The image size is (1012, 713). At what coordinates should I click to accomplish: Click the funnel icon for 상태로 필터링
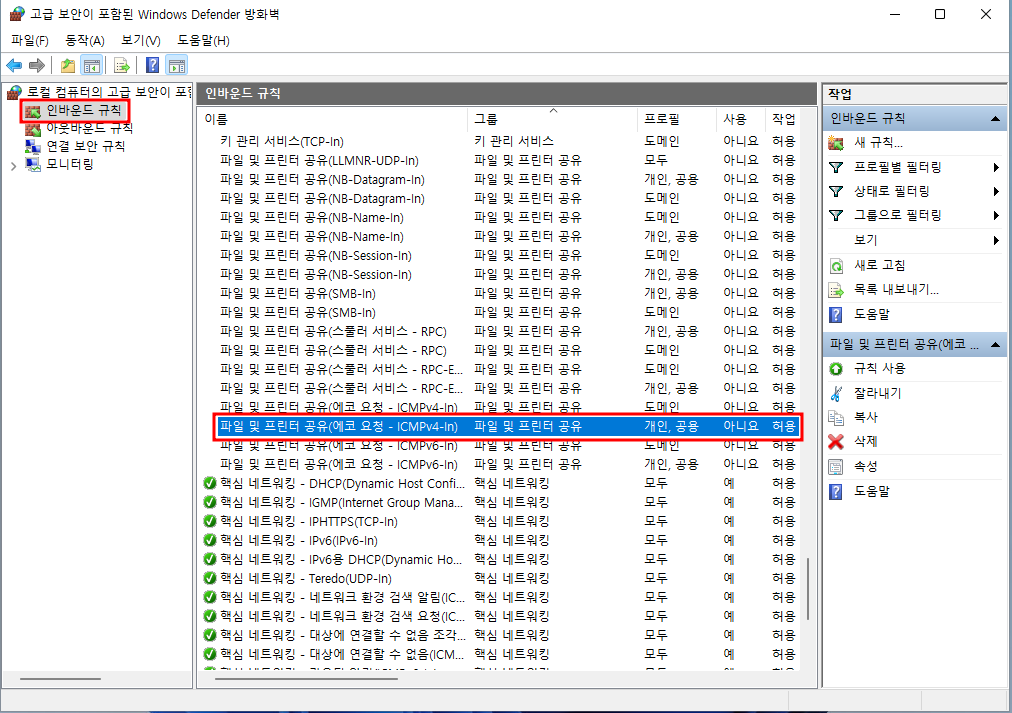(836, 192)
